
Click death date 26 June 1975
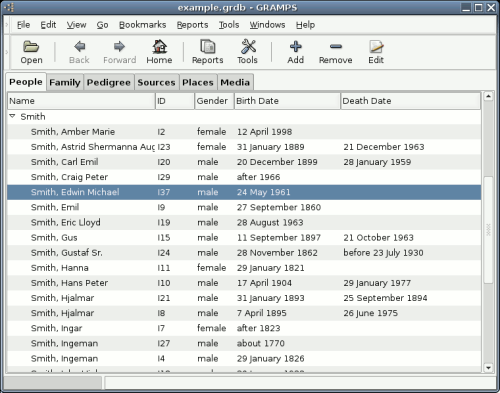pos(370,313)
